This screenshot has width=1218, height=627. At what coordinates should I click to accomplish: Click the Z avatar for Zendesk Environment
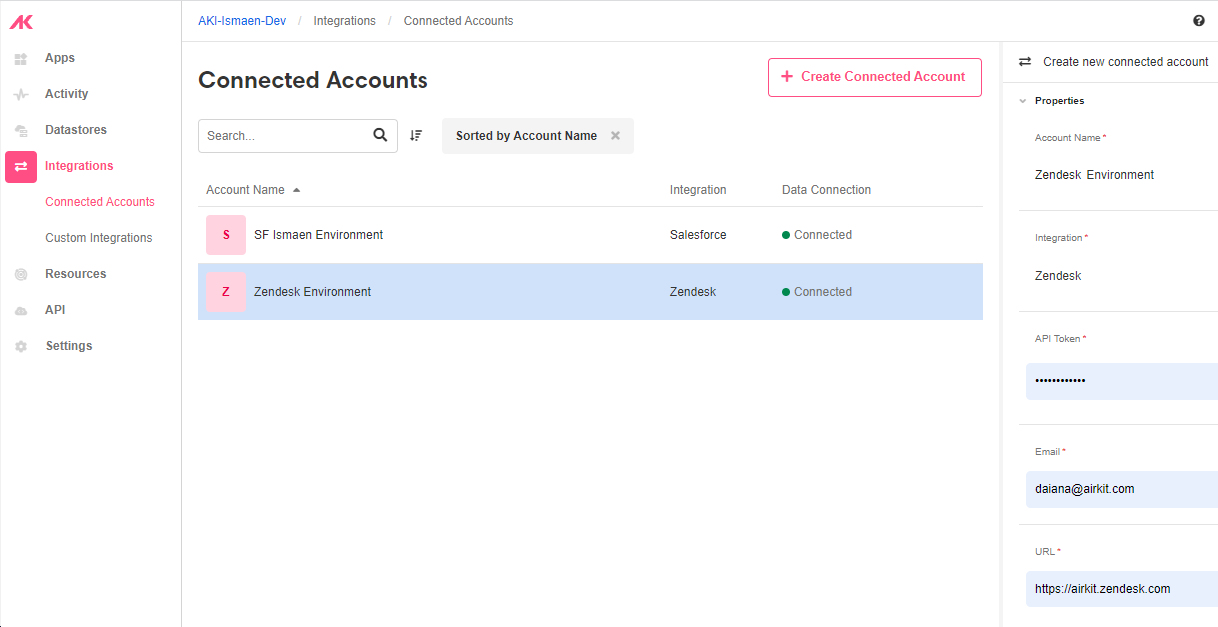[x=226, y=292]
